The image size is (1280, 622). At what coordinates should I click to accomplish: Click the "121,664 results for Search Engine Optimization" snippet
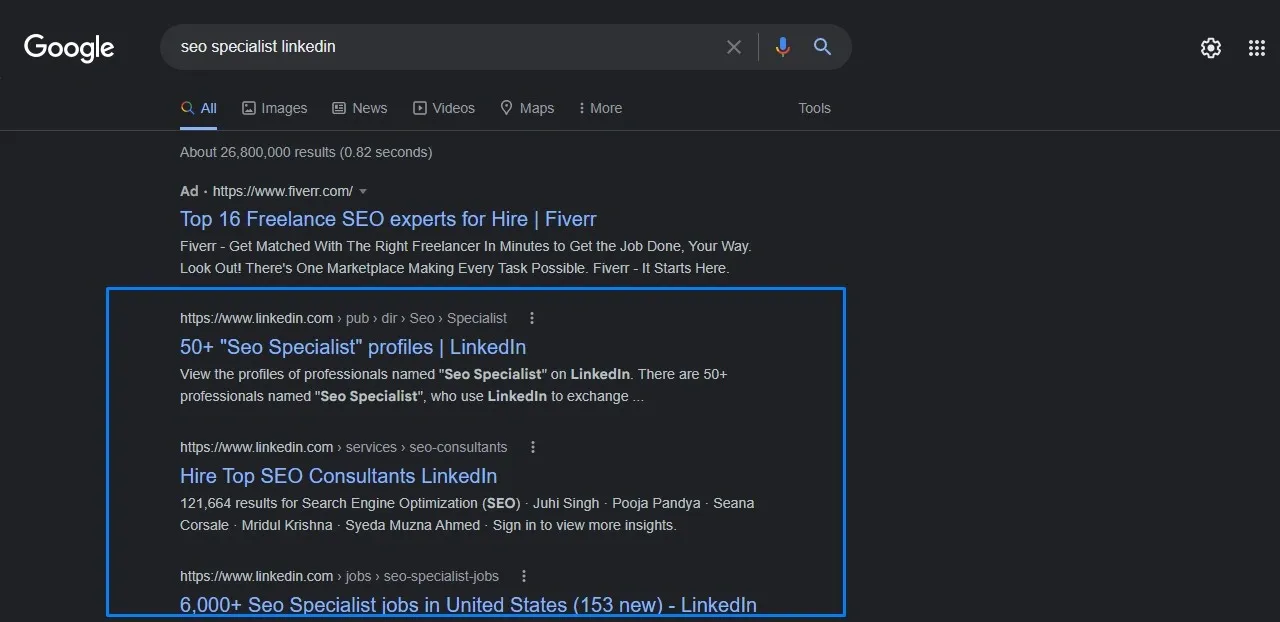click(467, 514)
